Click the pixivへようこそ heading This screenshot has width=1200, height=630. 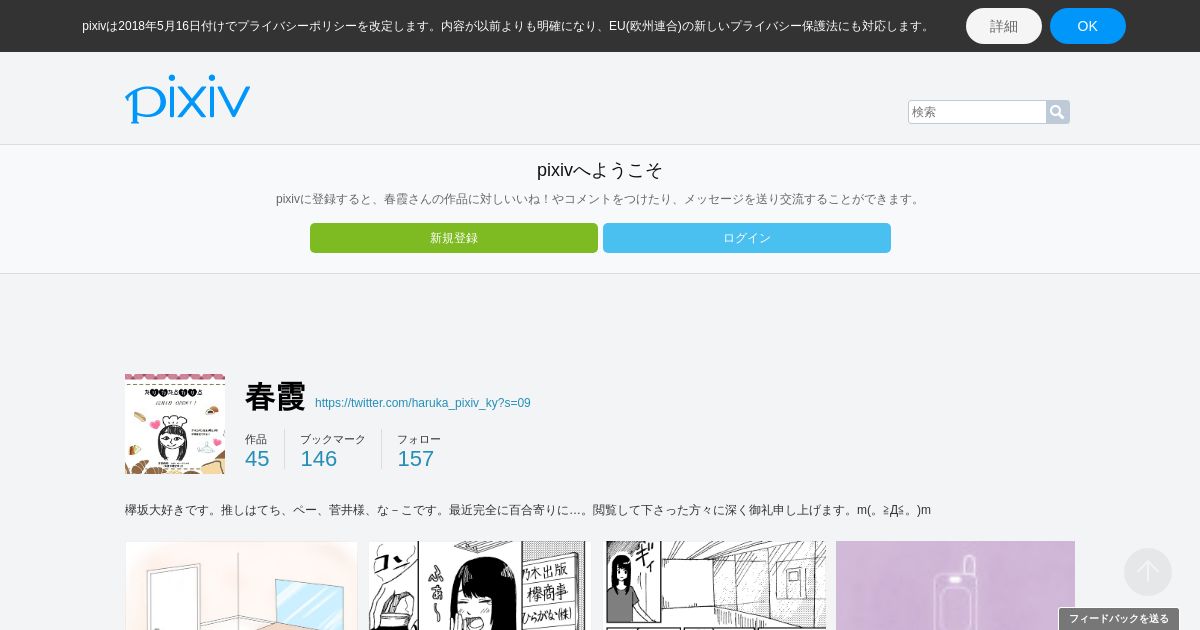click(x=600, y=170)
